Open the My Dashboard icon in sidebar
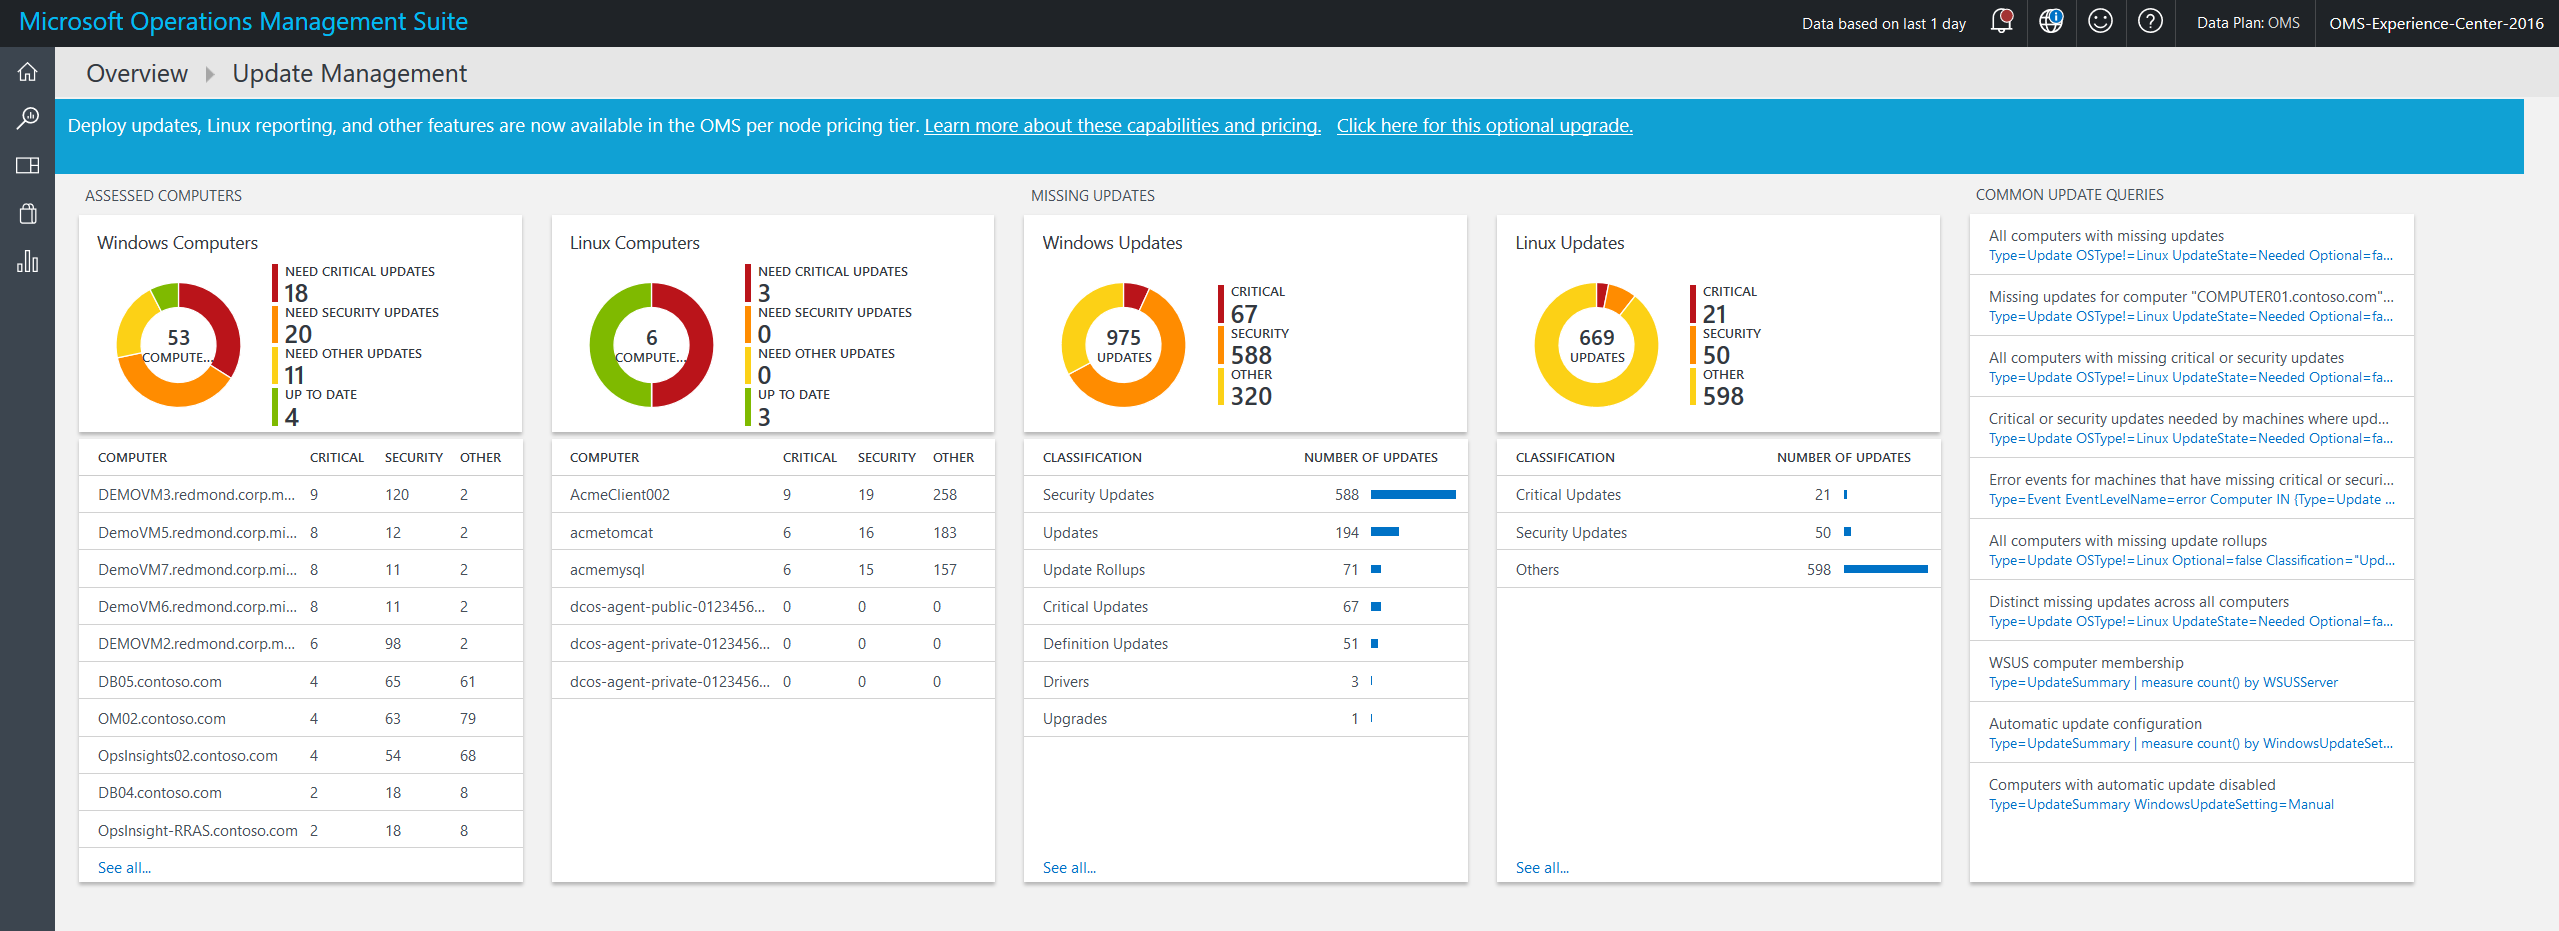 pyautogui.click(x=27, y=165)
